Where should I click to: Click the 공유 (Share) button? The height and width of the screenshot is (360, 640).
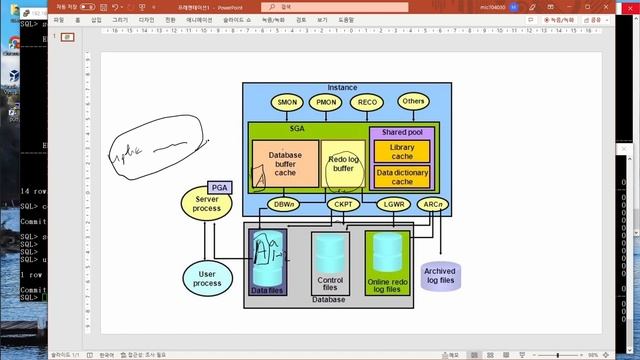(x=592, y=20)
